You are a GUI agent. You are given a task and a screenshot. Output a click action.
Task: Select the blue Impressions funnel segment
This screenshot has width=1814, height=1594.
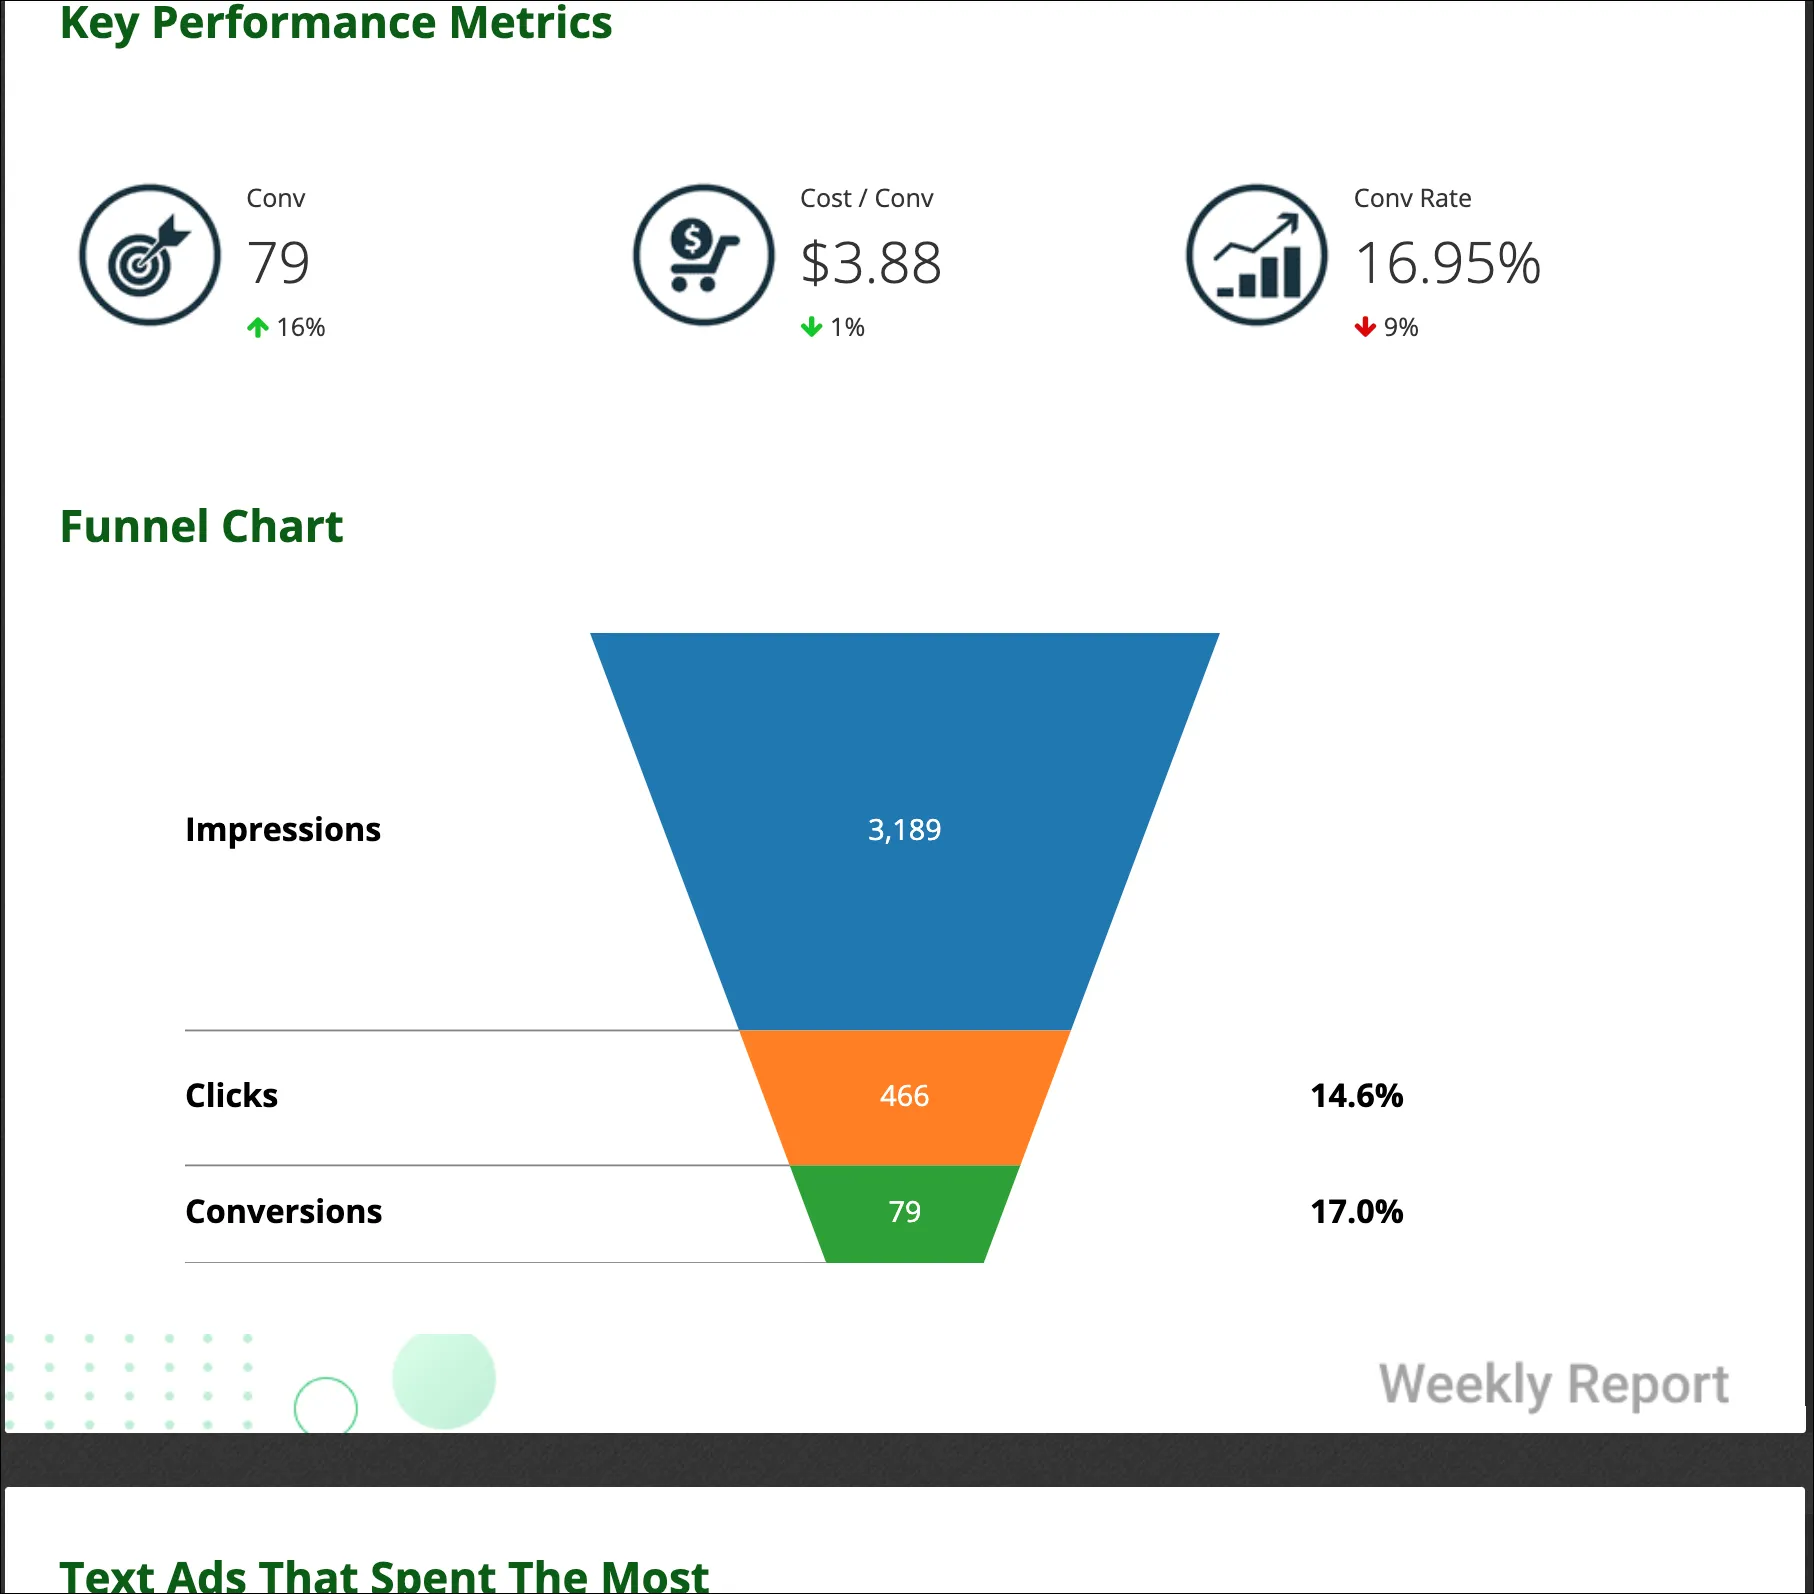click(x=905, y=830)
